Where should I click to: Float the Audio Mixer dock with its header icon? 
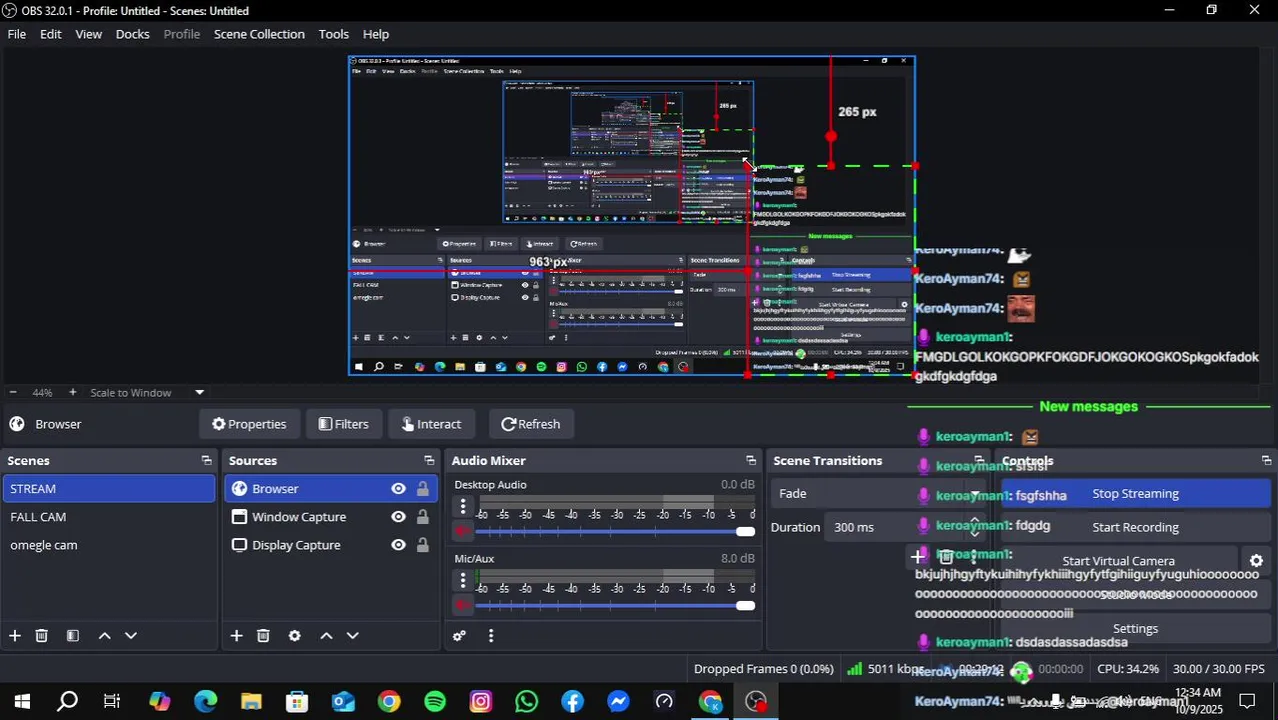coord(751,461)
